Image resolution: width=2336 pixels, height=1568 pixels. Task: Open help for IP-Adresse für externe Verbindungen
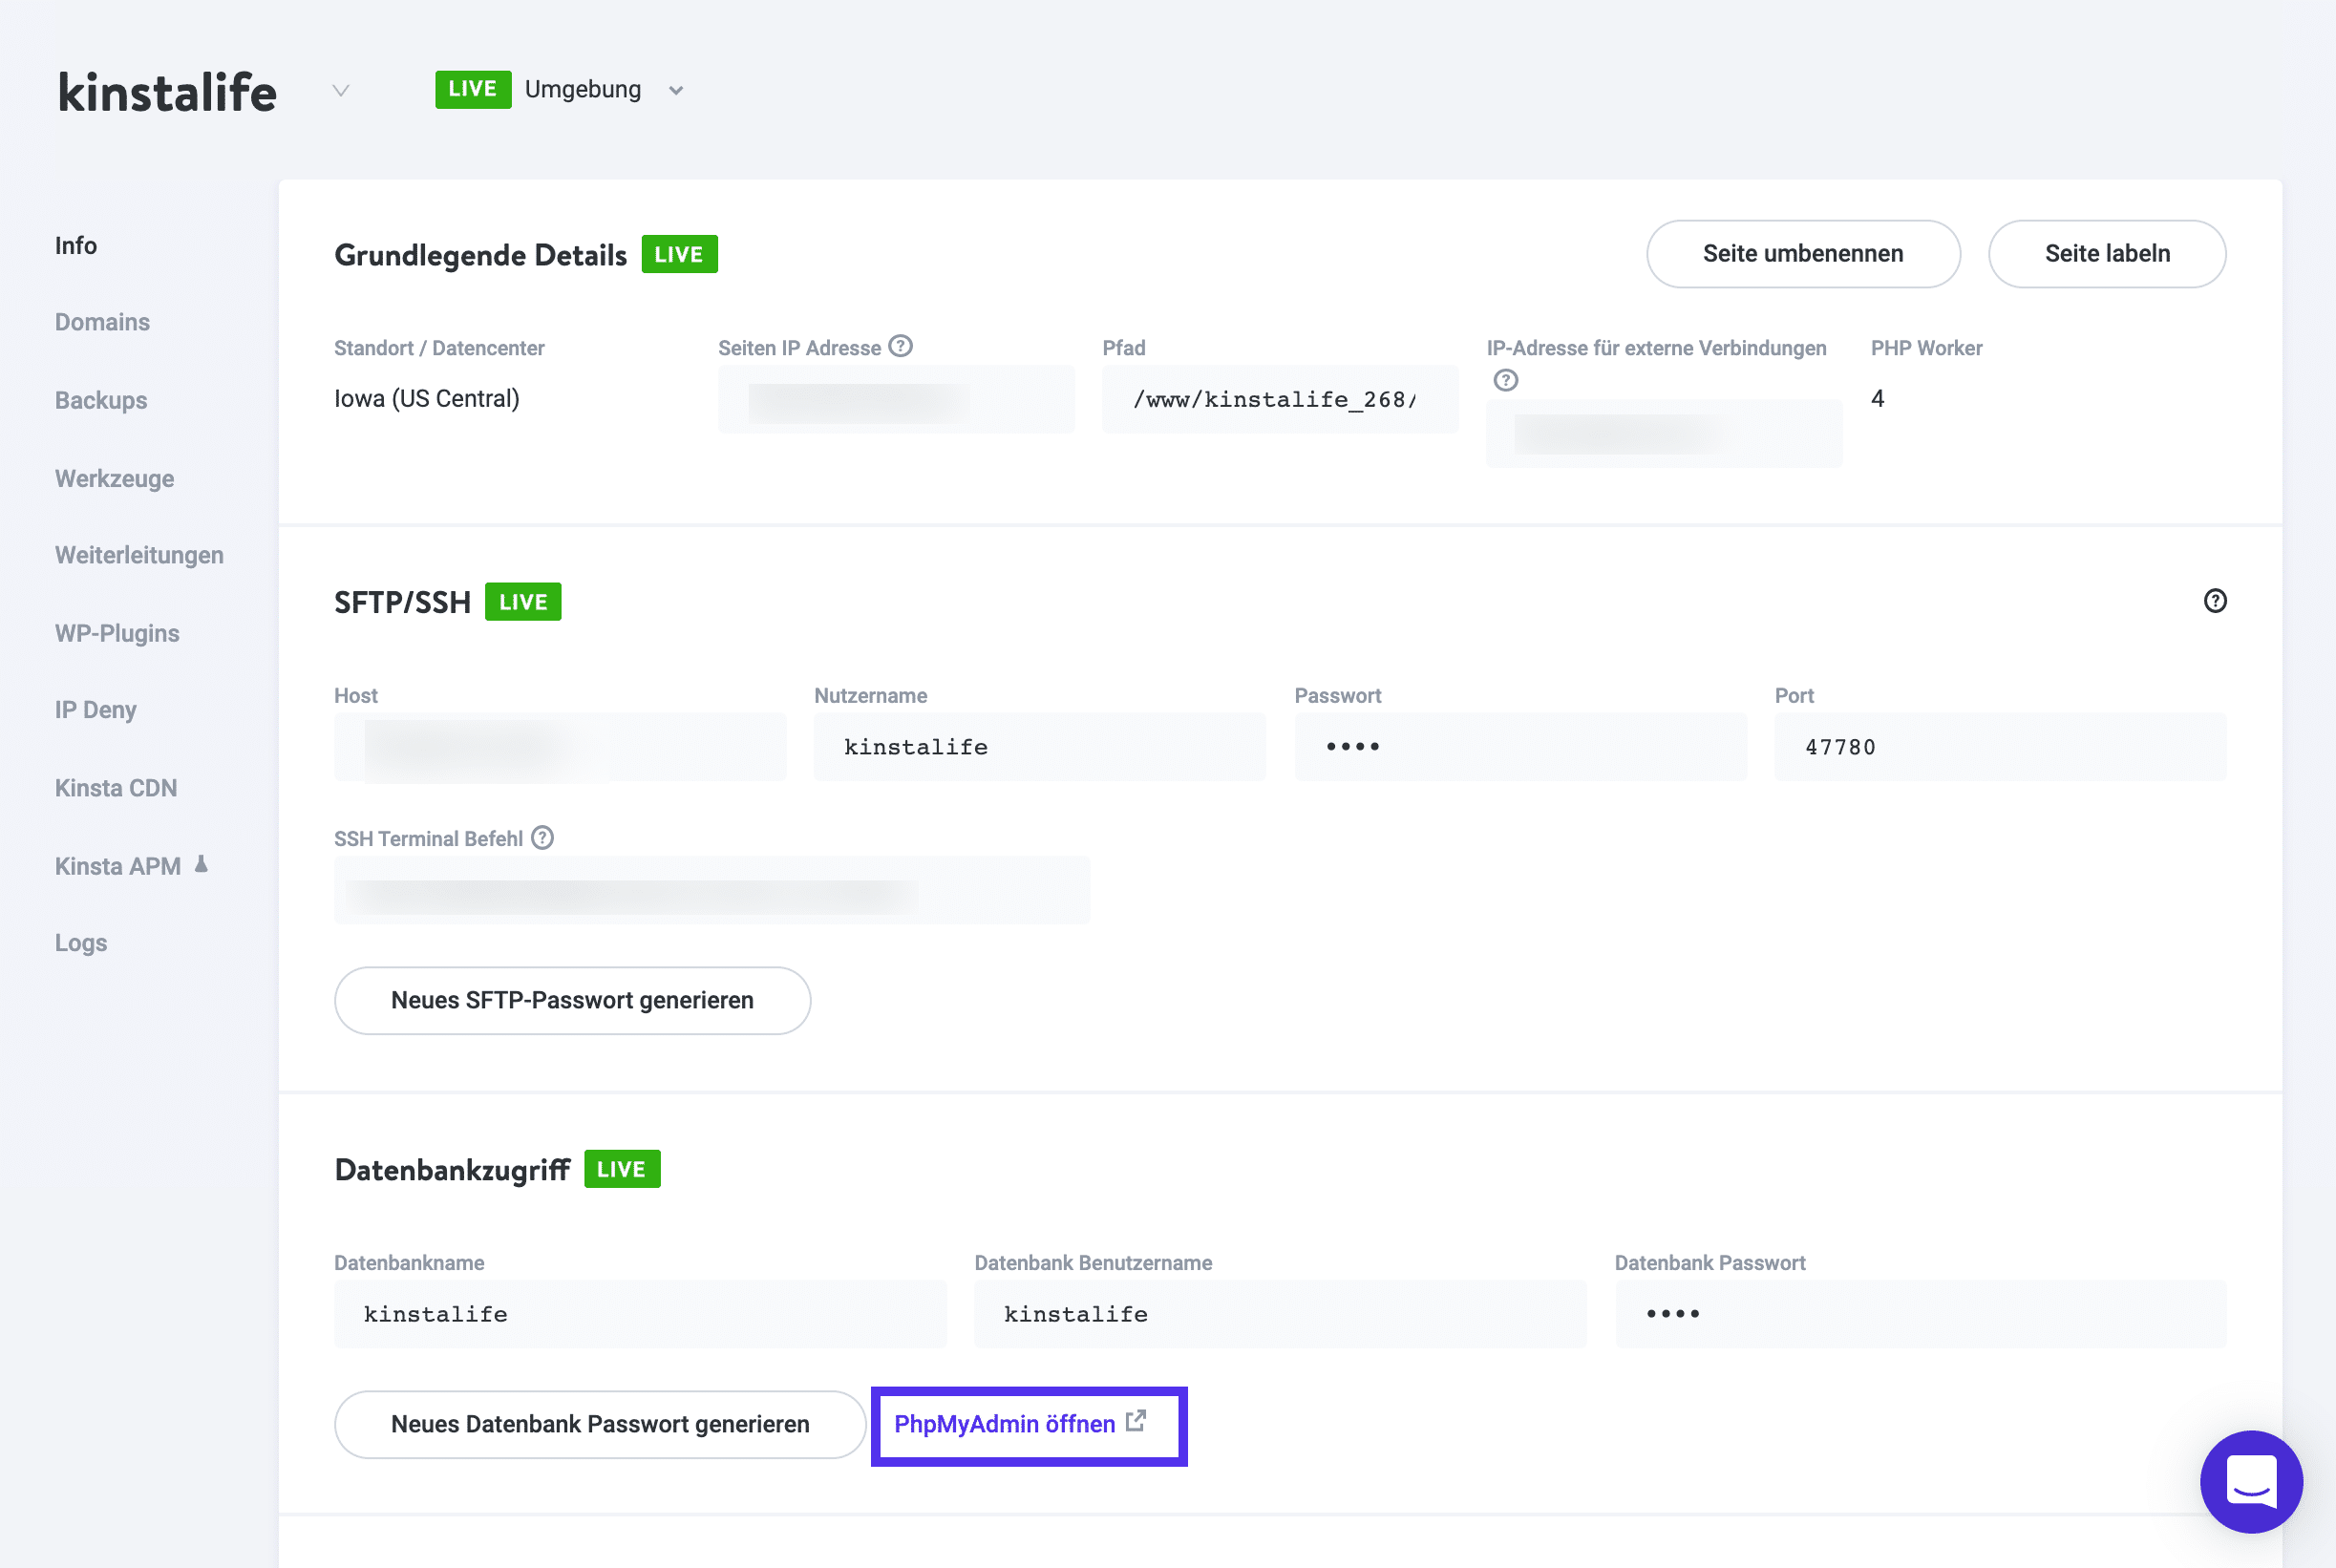click(x=1505, y=381)
